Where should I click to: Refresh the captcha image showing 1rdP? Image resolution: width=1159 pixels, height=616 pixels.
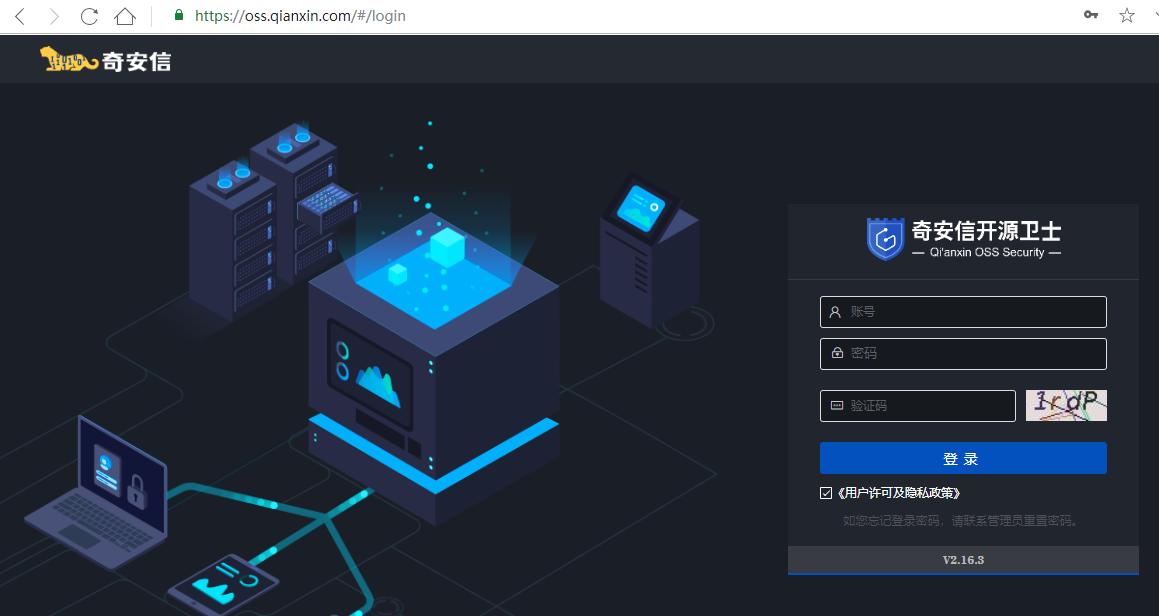pyautogui.click(x=1066, y=405)
